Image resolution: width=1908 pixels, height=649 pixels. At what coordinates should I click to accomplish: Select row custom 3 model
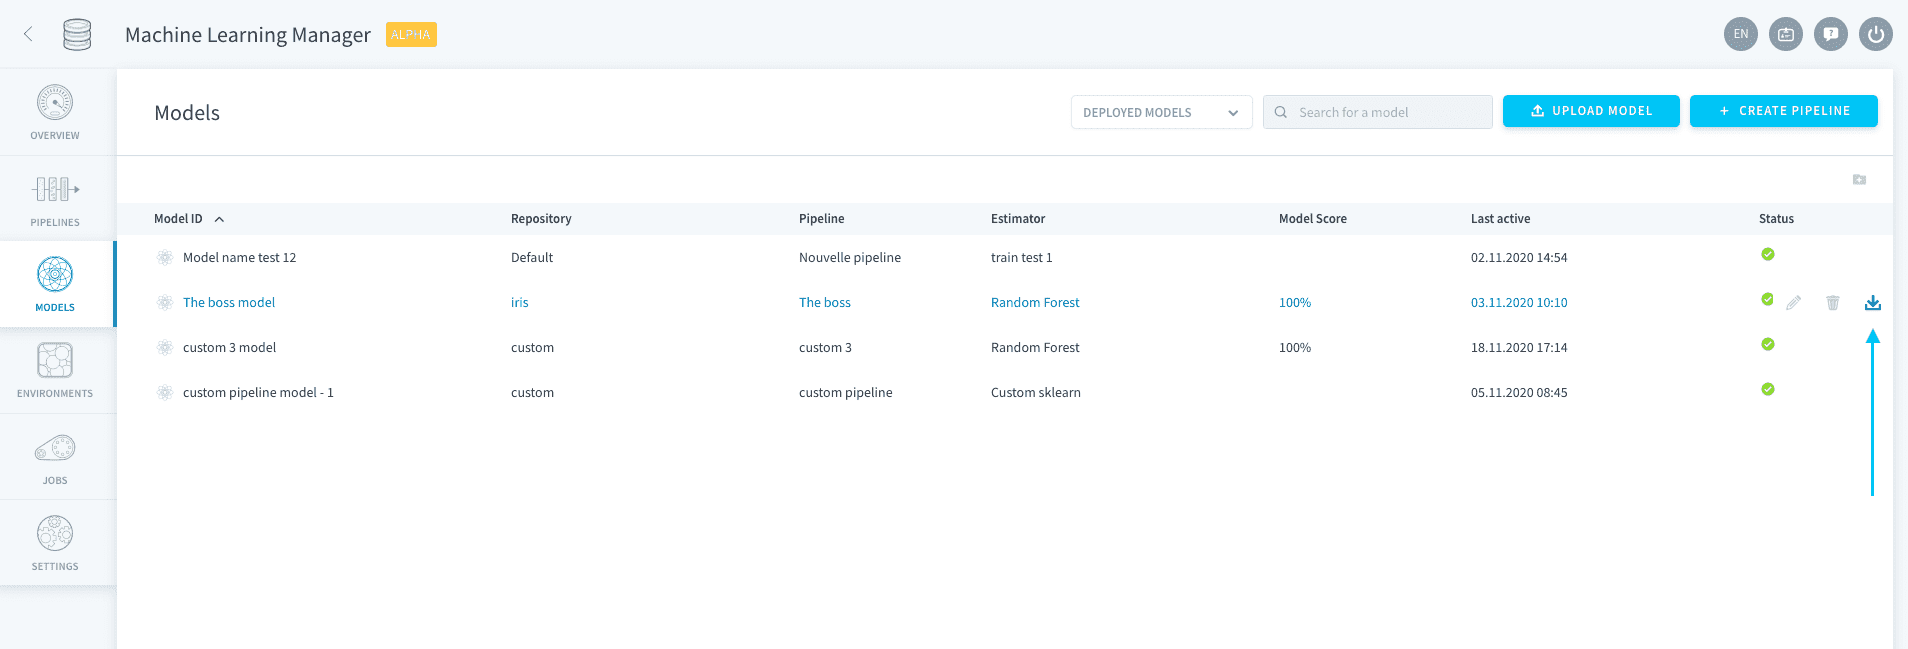coord(1005,347)
